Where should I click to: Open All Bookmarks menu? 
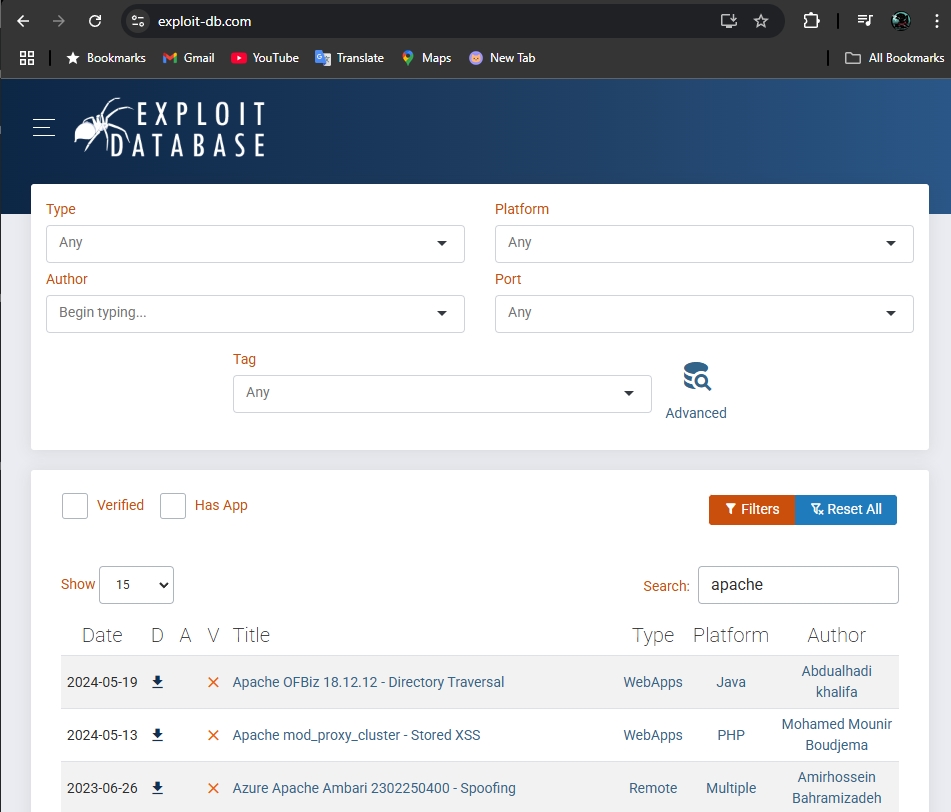click(x=894, y=58)
